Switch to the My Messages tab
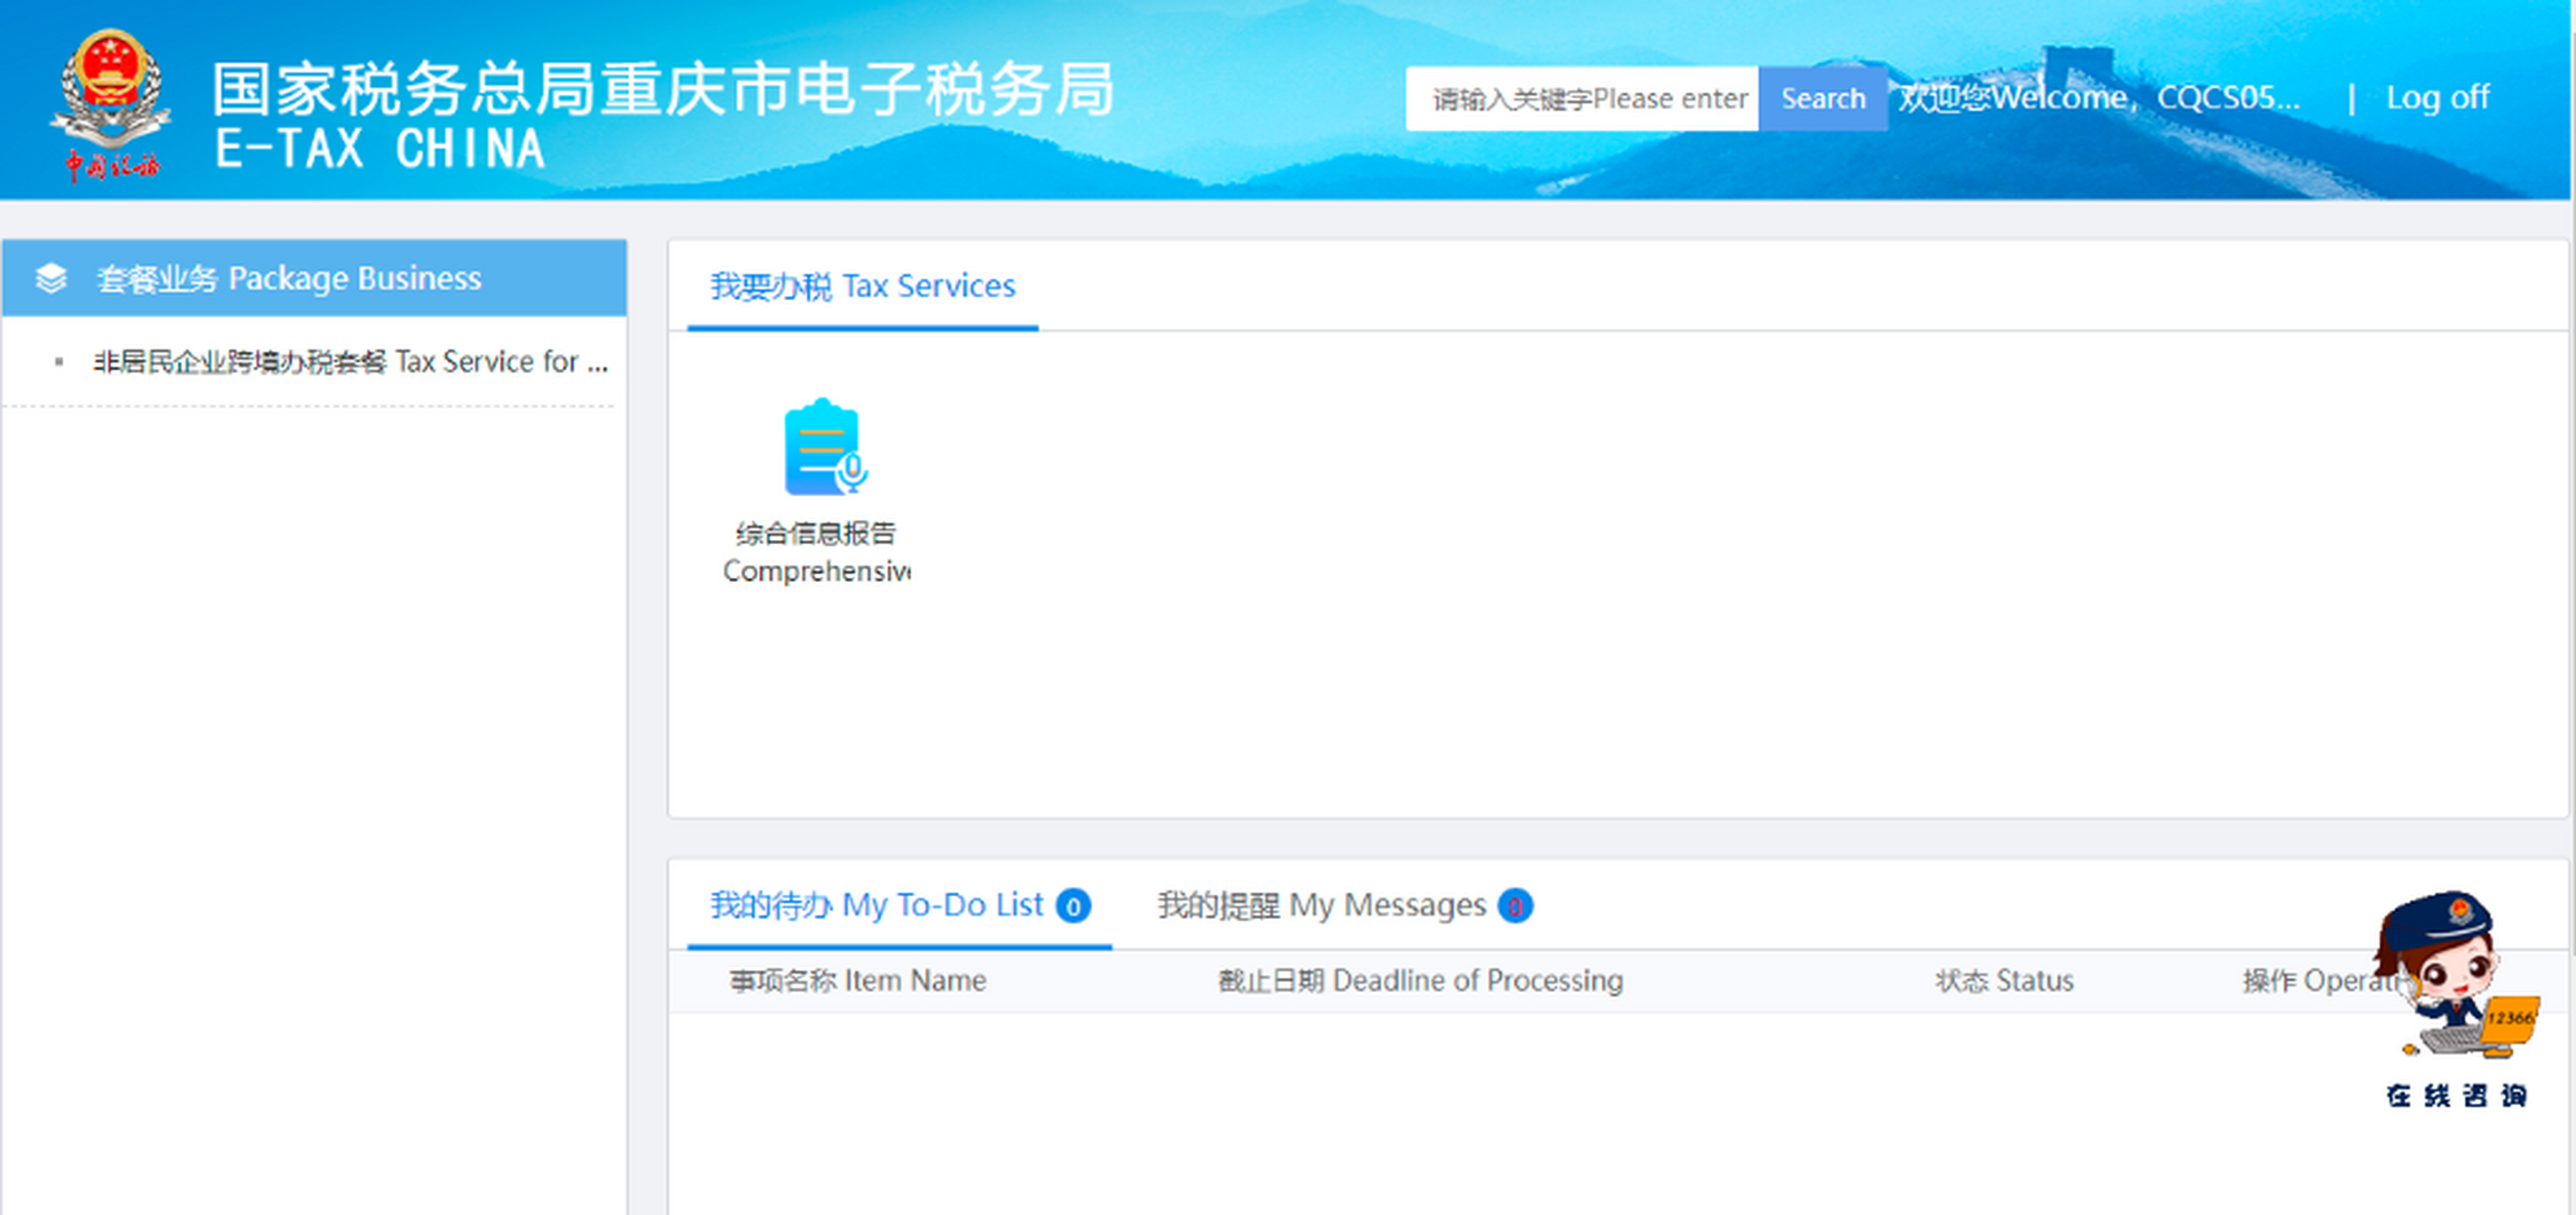Image resolution: width=2576 pixels, height=1215 pixels. [x=1321, y=906]
